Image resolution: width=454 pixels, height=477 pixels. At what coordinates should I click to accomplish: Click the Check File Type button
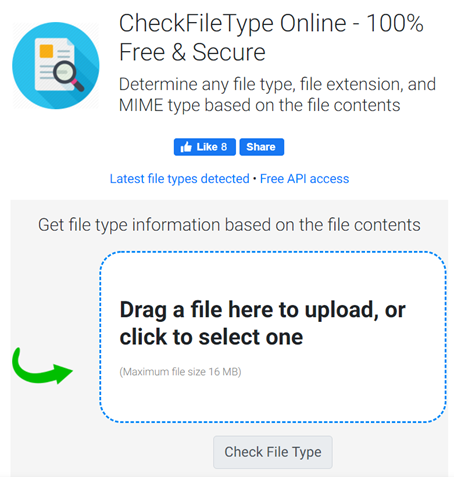click(273, 452)
